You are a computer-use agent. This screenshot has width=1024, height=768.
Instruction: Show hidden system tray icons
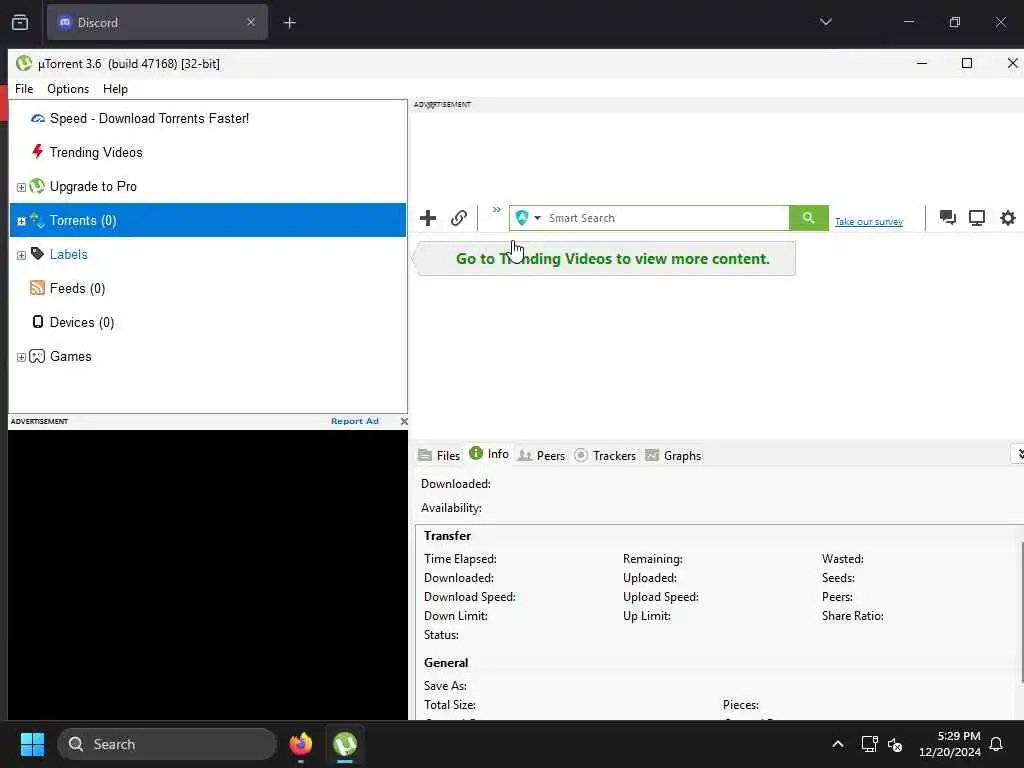[x=838, y=744]
